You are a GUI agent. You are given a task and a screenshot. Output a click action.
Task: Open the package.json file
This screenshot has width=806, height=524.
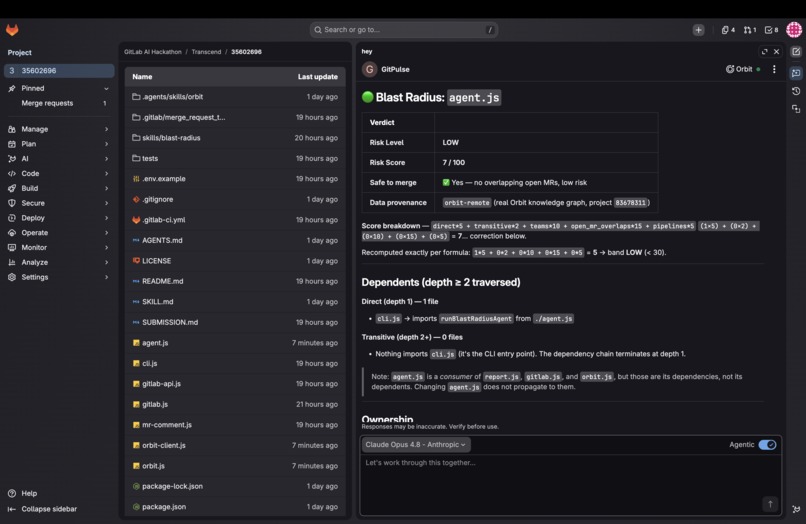point(164,507)
